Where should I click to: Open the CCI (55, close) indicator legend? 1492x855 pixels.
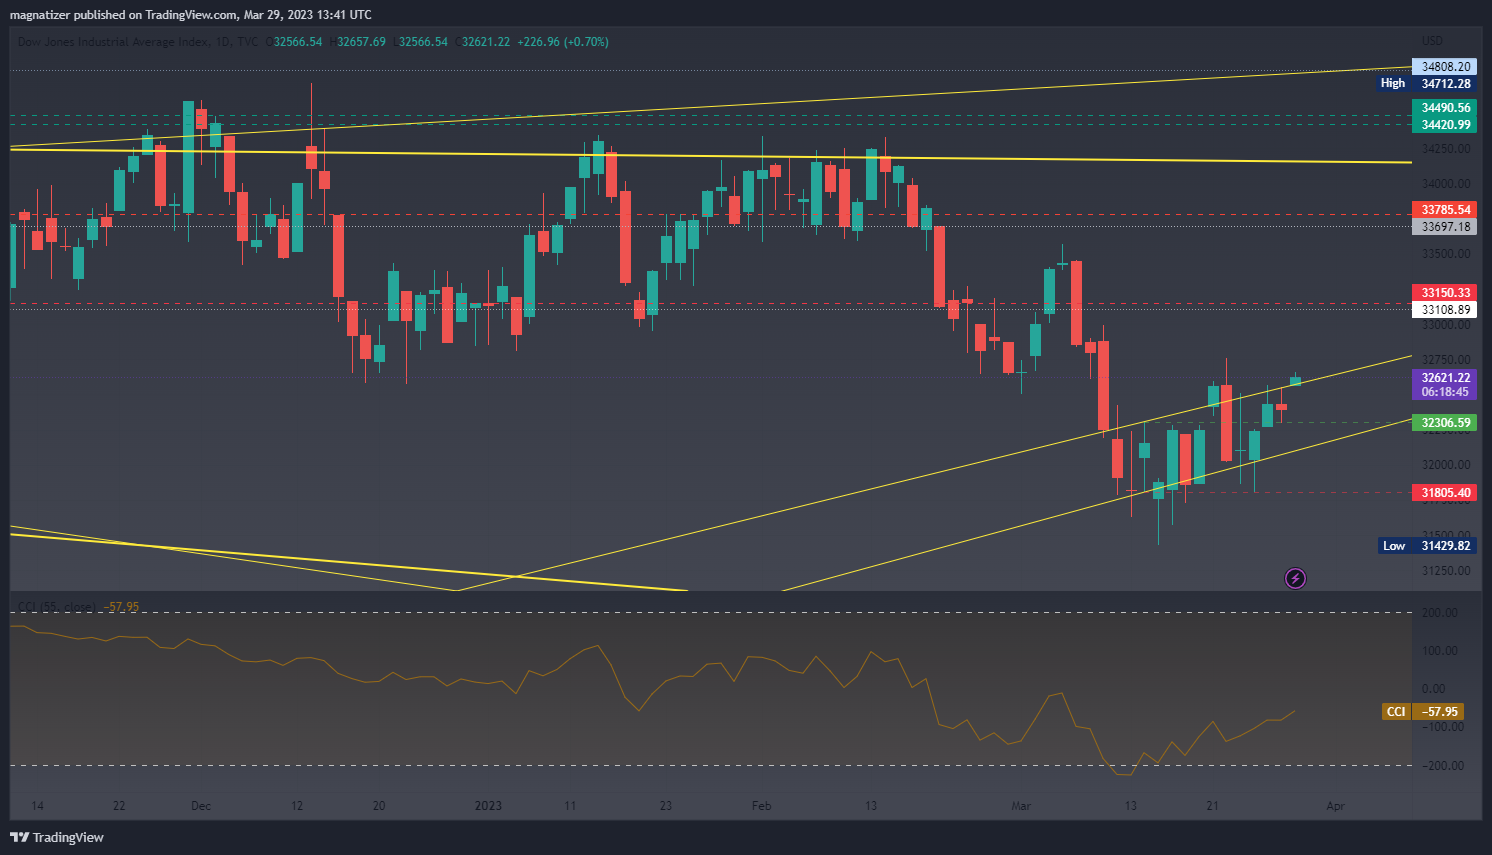(x=56, y=607)
